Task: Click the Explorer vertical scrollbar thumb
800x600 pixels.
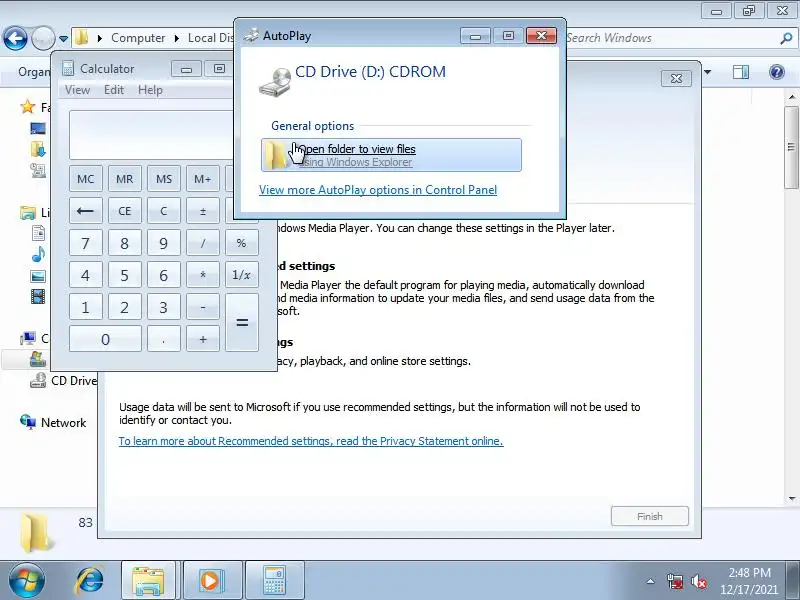Action: click(792, 147)
